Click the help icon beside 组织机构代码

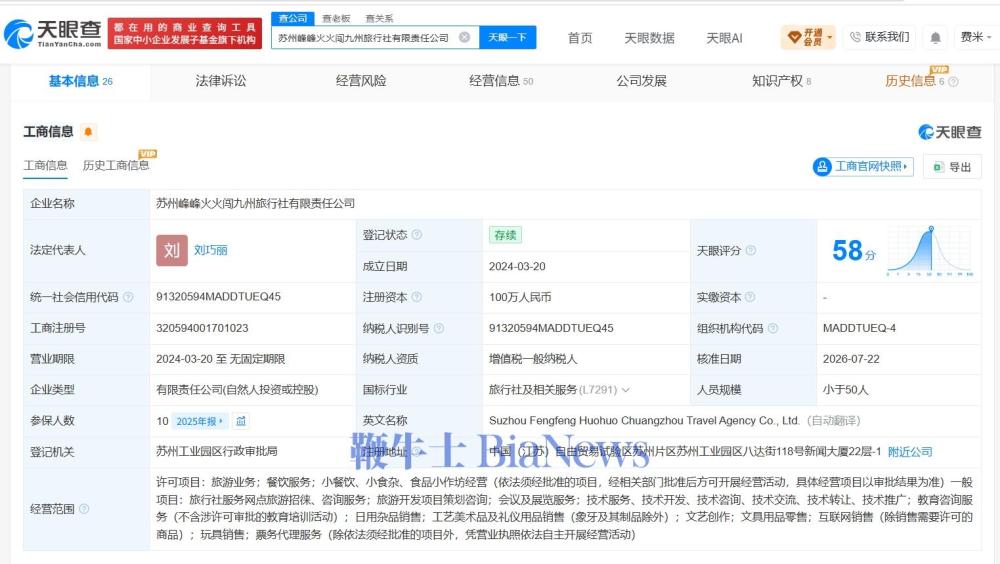coord(772,328)
